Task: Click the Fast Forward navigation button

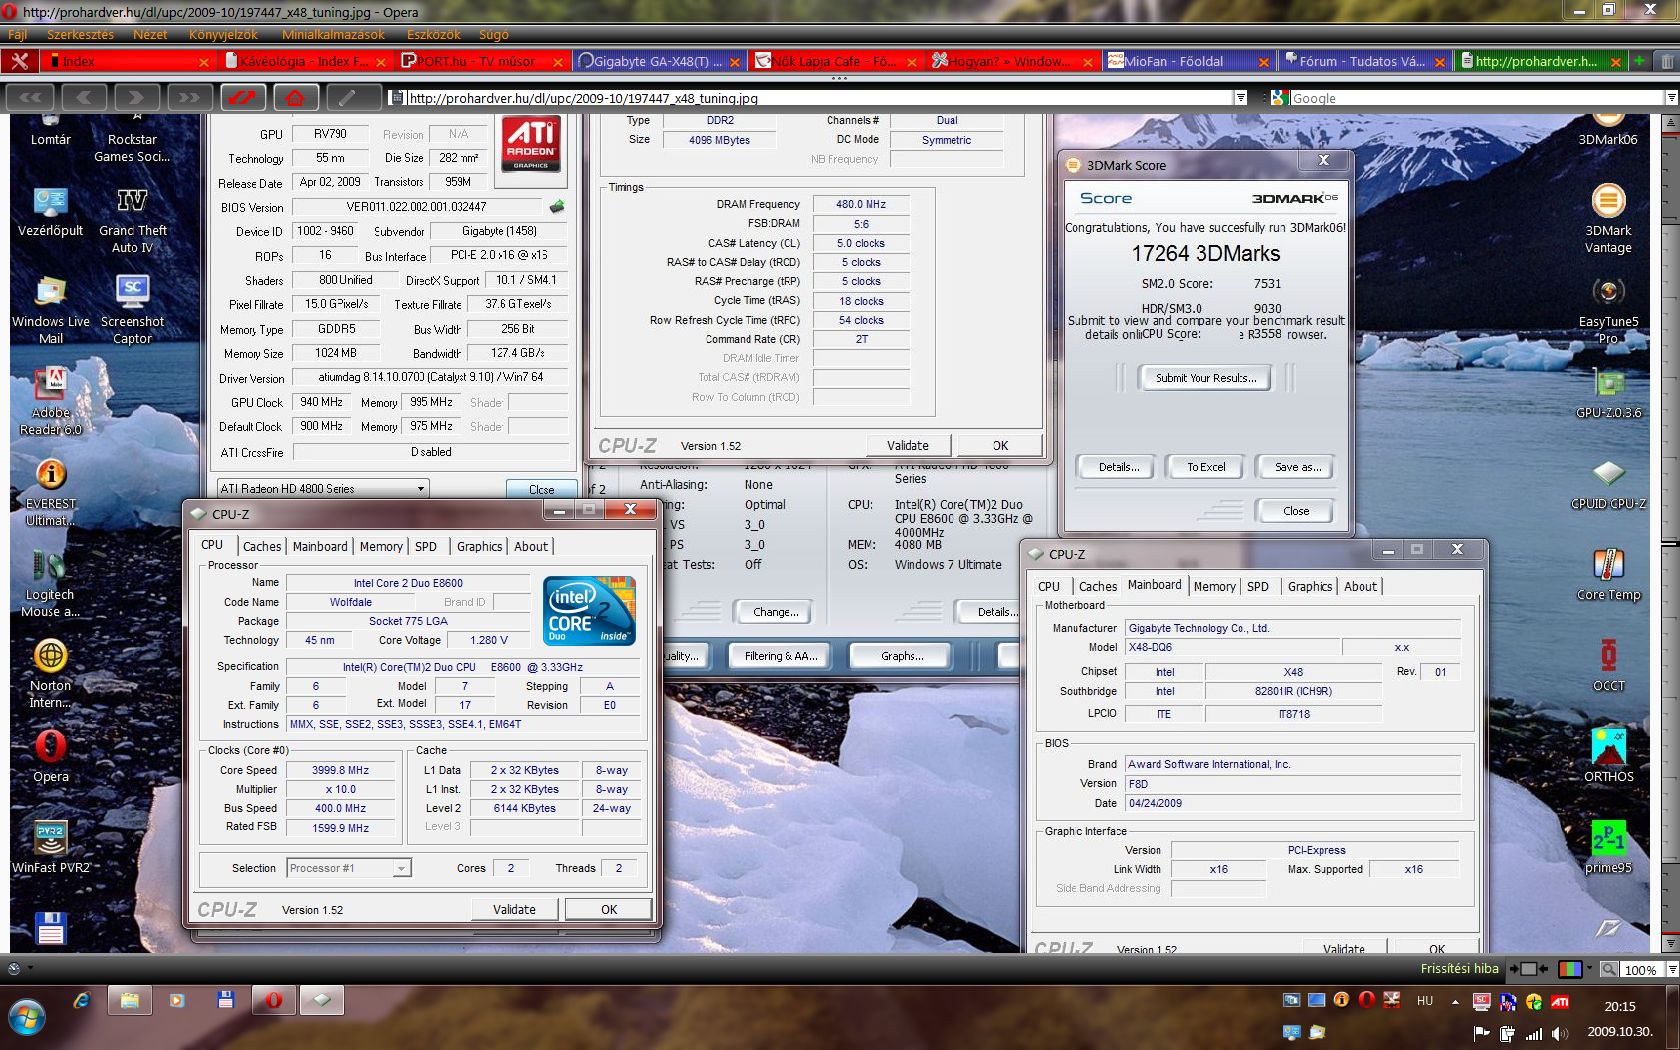Action: 189,97
